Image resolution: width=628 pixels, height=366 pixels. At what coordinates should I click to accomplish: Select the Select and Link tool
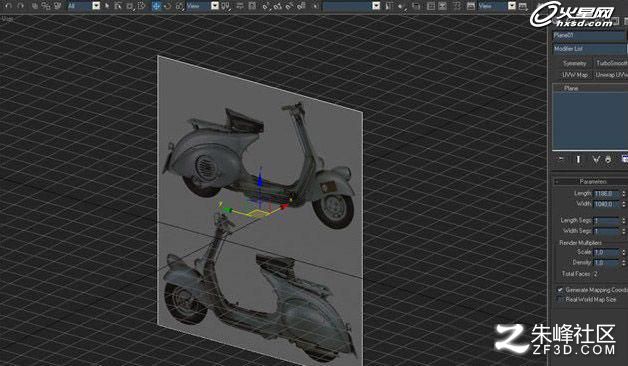34,6
